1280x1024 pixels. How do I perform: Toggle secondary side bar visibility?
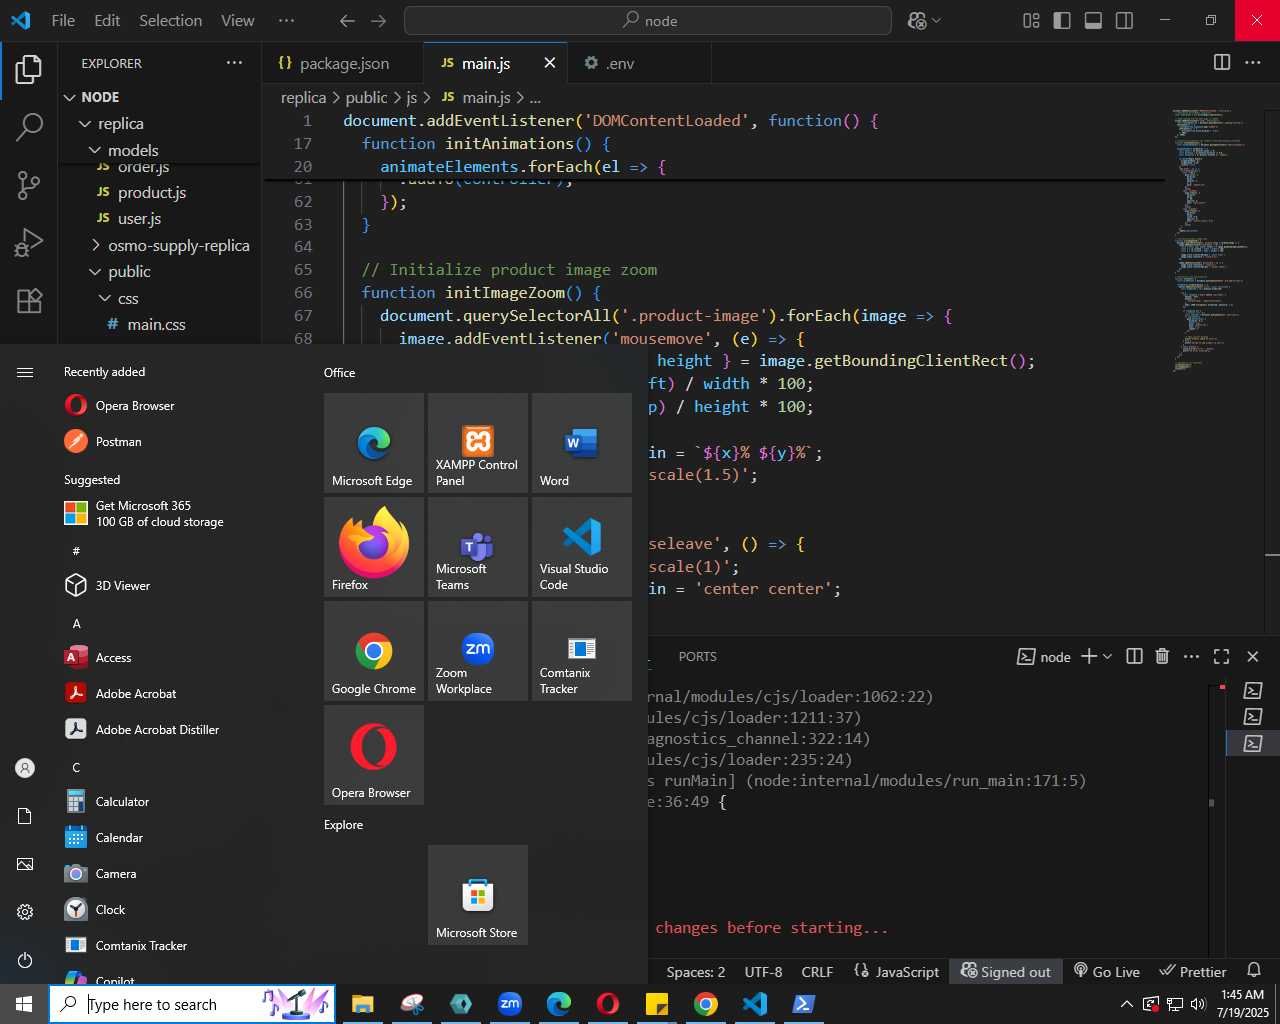(x=1124, y=20)
